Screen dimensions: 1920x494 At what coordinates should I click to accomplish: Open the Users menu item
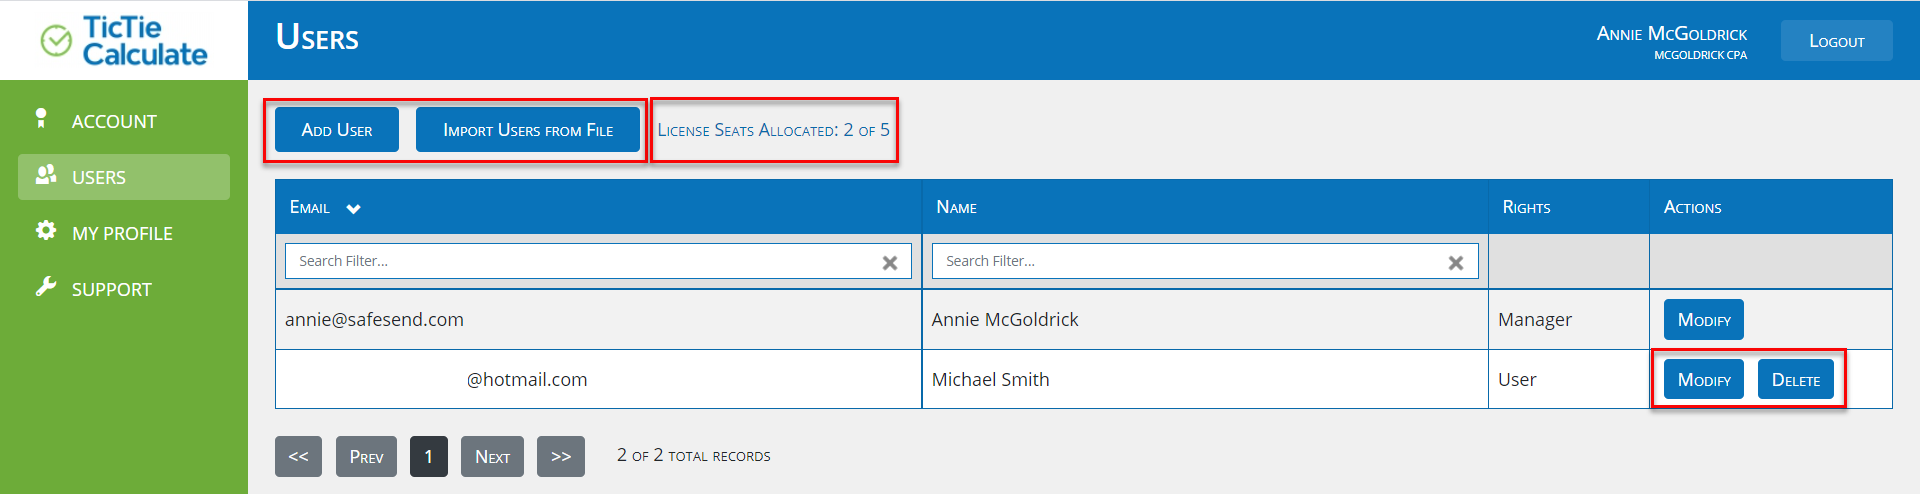[x=124, y=177]
